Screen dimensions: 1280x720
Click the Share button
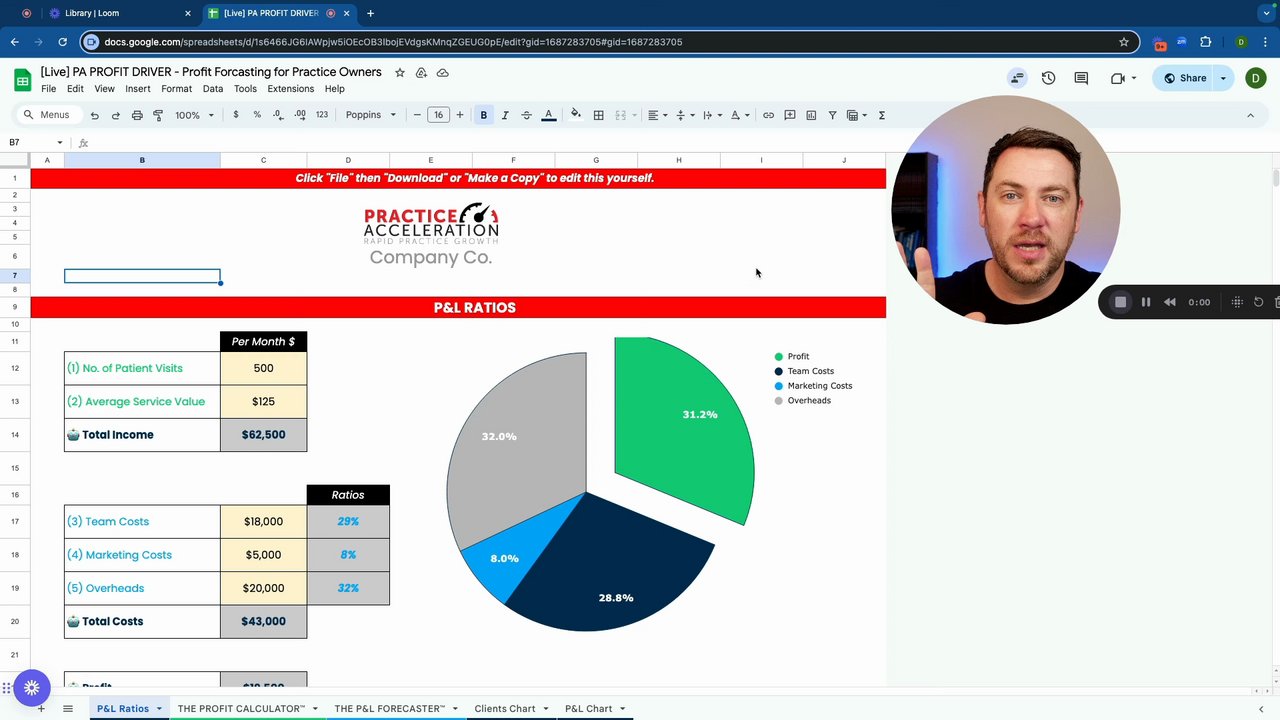click(x=1184, y=78)
